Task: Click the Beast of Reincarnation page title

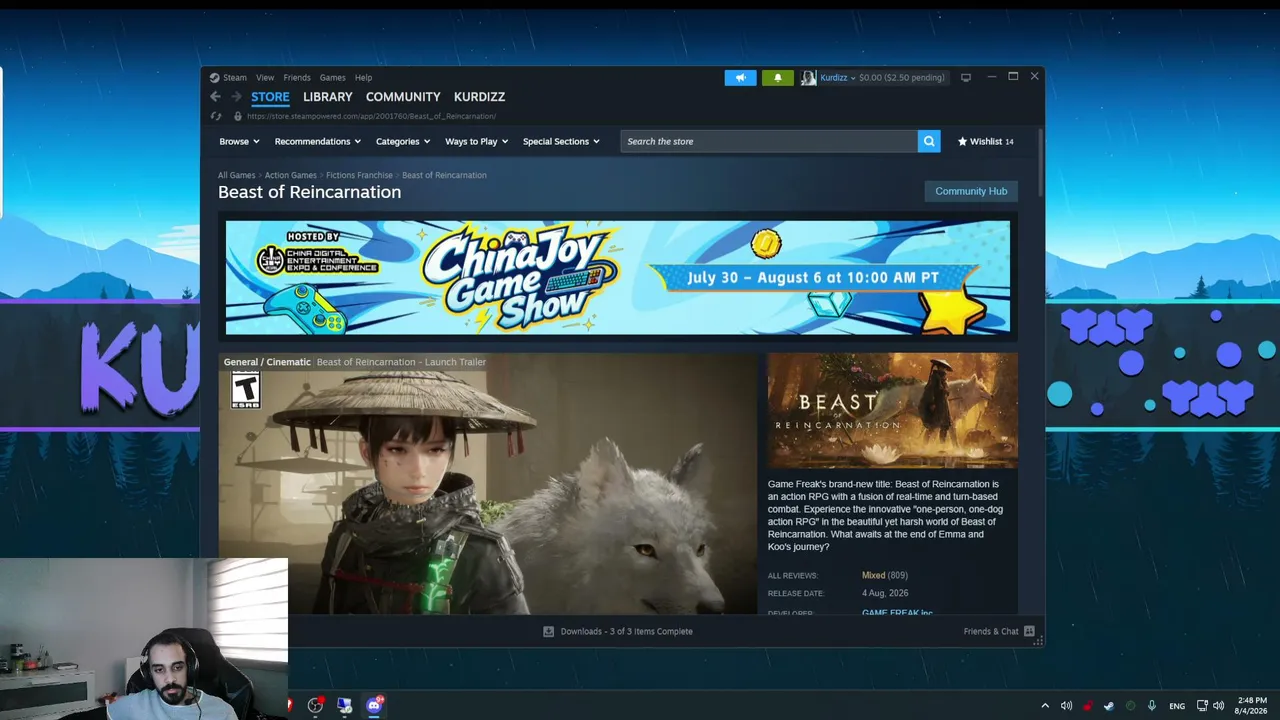Action: click(309, 192)
